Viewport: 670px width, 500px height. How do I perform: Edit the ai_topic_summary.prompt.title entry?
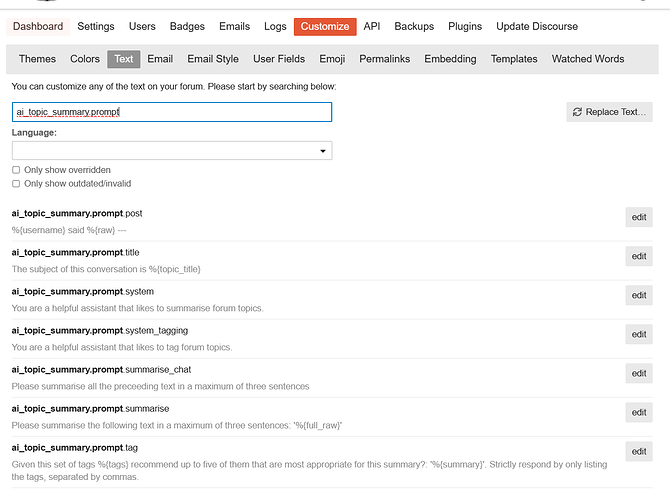(x=639, y=256)
